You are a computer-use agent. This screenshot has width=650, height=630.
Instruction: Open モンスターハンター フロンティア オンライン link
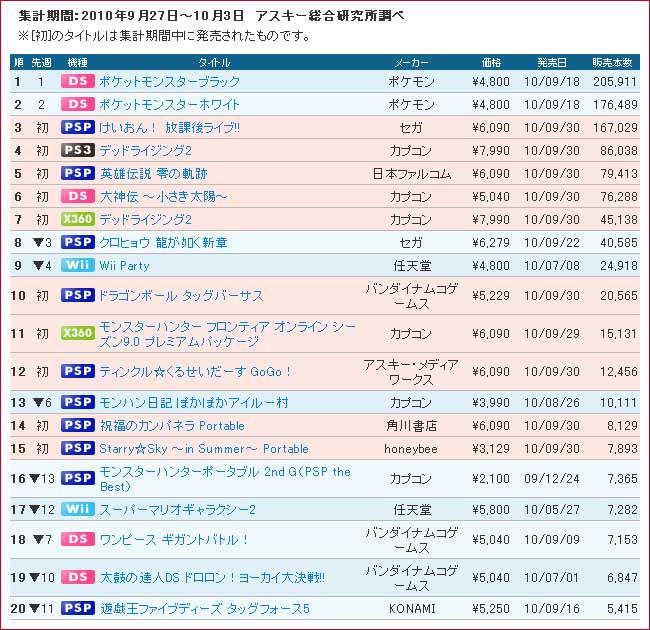point(227,334)
